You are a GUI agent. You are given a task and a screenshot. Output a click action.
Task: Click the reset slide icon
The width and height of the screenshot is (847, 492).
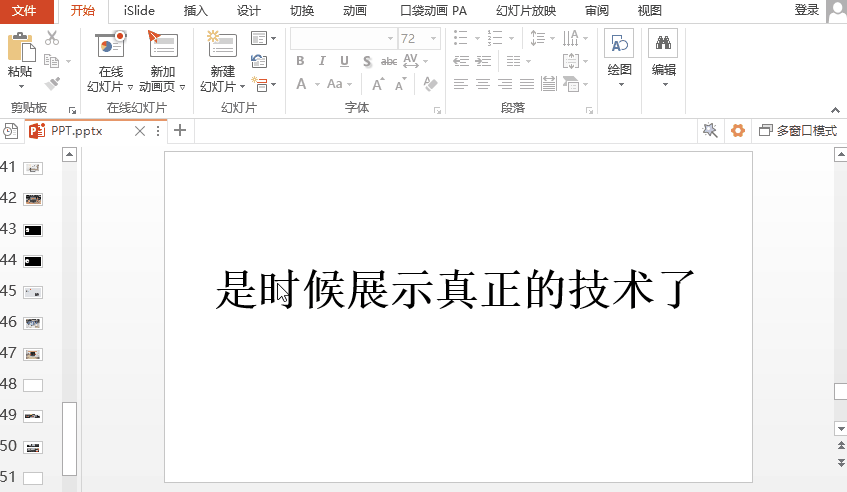point(259,61)
